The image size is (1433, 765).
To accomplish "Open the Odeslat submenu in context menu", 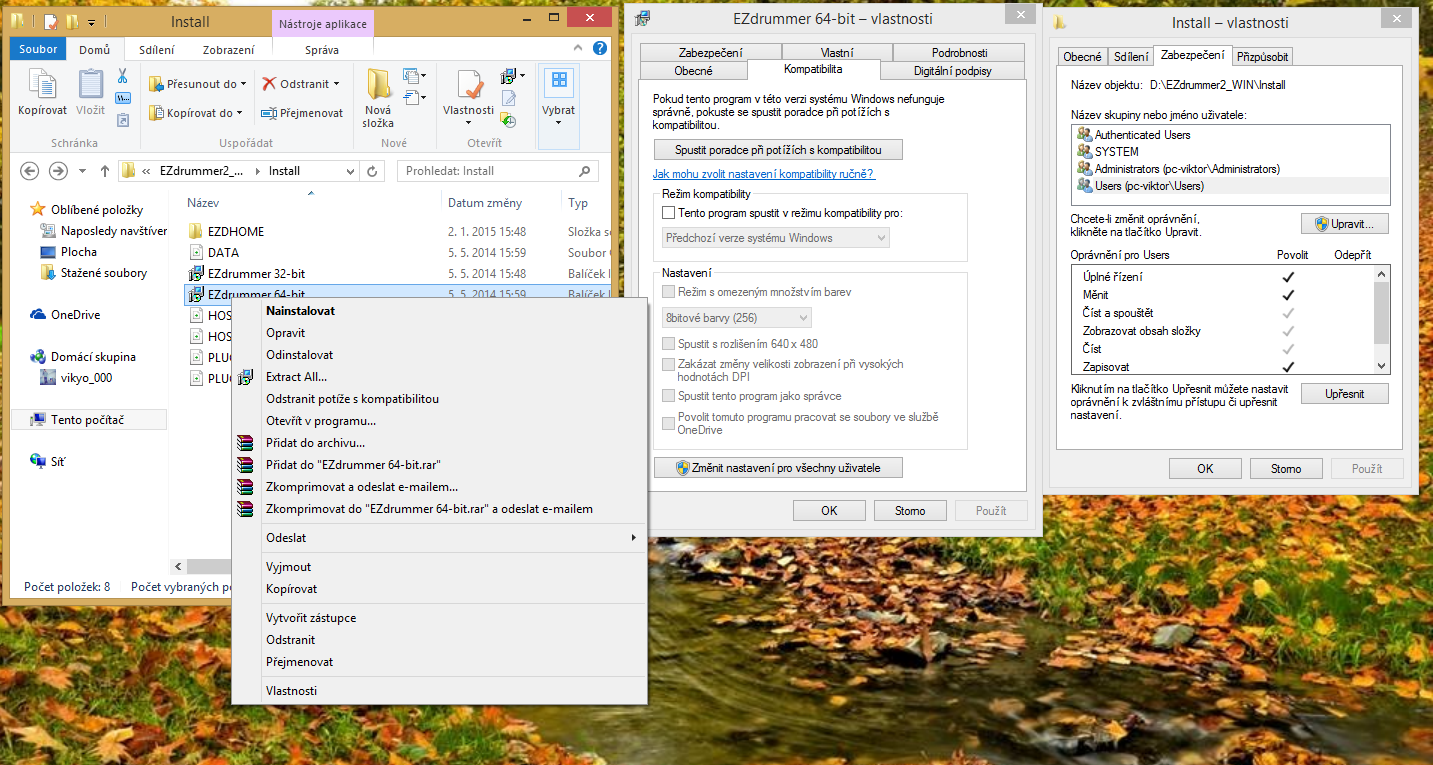I will point(440,538).
